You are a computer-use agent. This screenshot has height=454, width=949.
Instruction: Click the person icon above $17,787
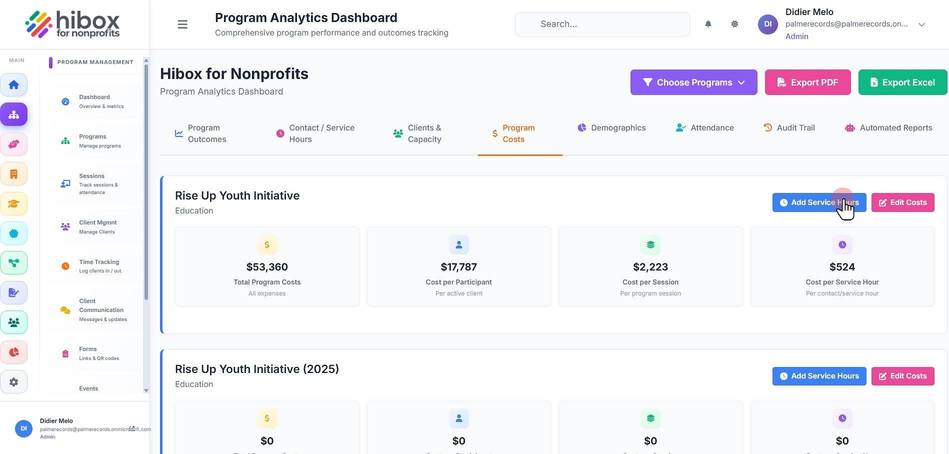coord(459,245)
